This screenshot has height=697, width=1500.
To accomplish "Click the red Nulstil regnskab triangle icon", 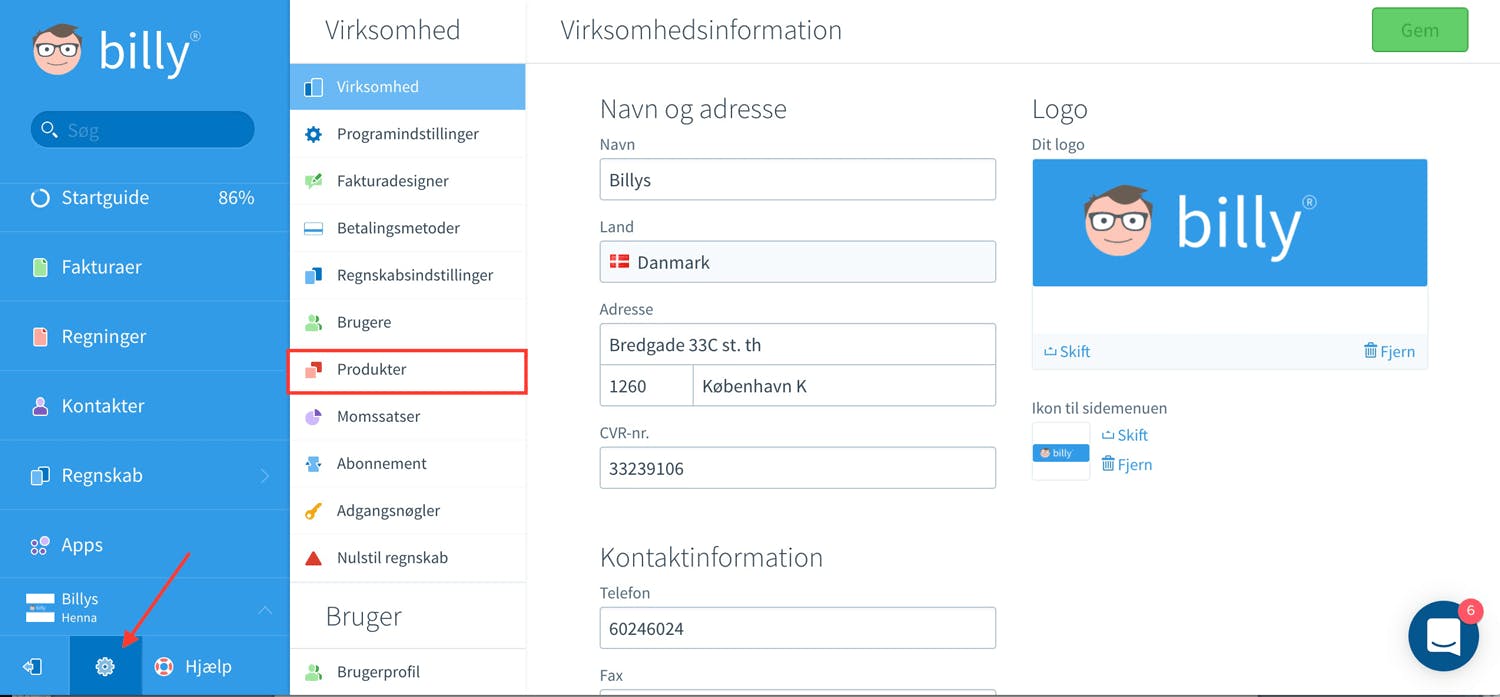I will point(313,558).
